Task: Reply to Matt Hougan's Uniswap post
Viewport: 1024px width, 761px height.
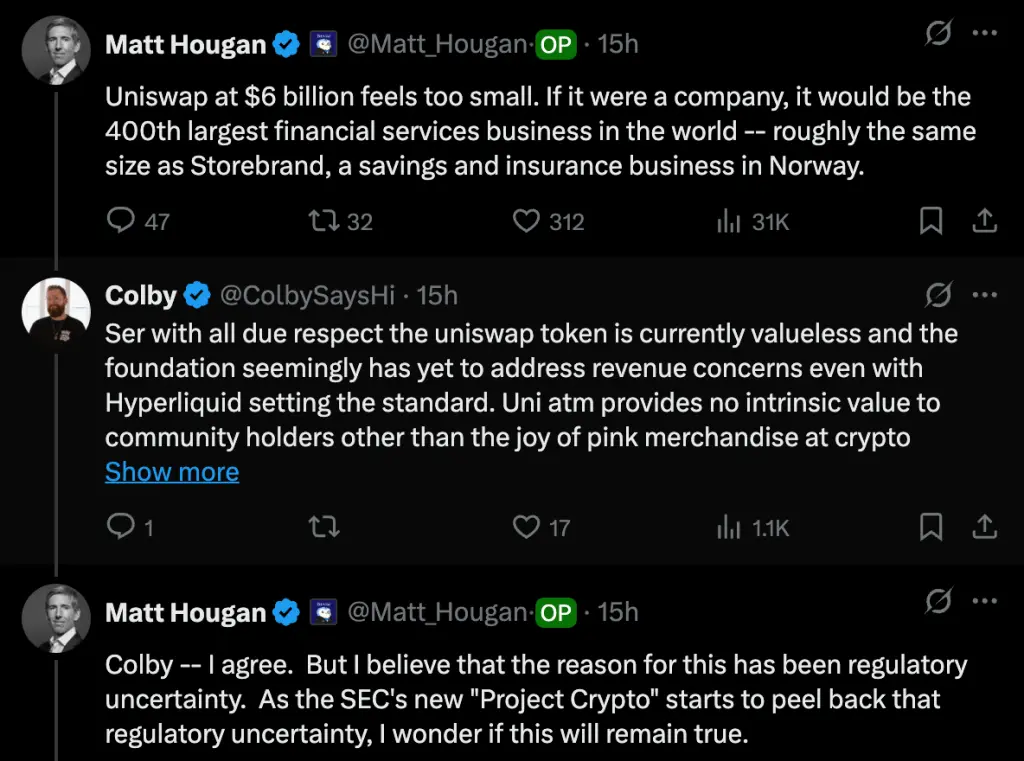Action: click(121, 221)
